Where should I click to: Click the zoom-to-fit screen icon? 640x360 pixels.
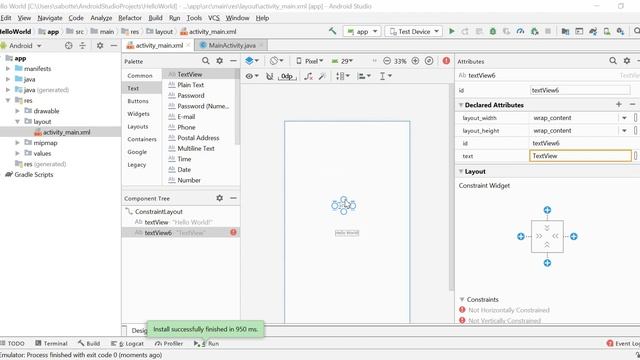429,61
